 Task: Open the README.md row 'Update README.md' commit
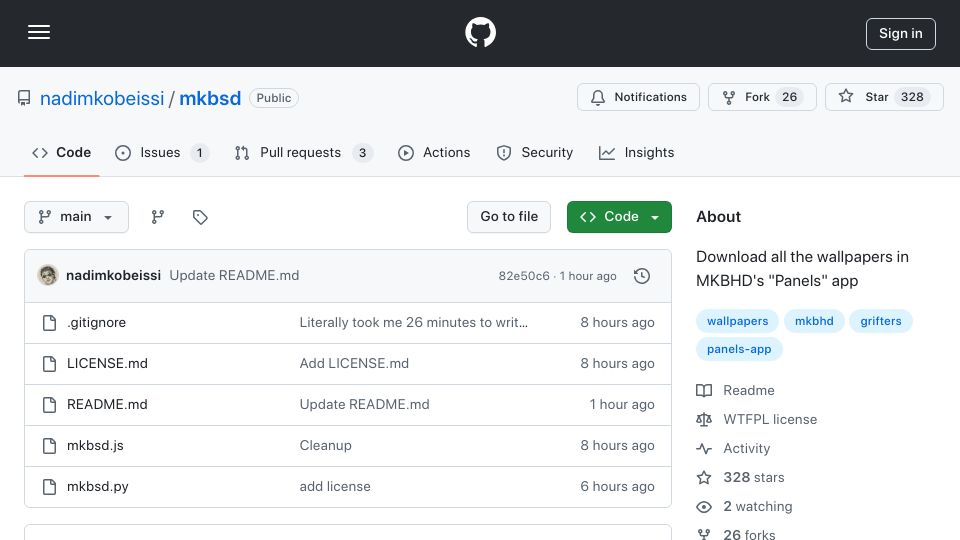click(x=364, y=405)
